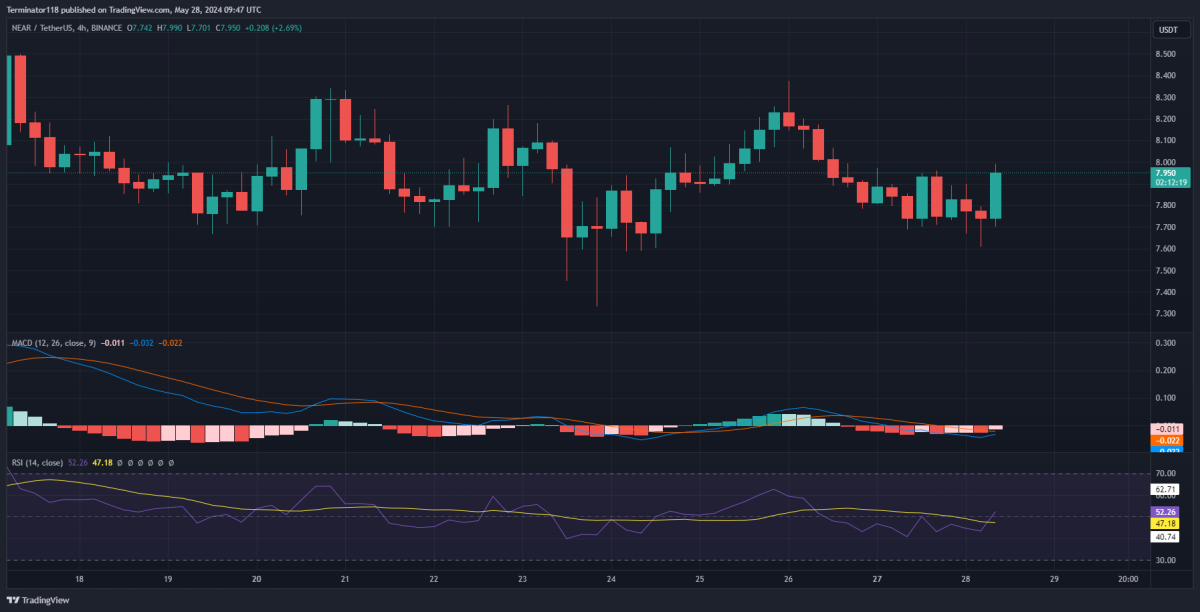
Task: Select the yellow RSI average tag 47.18
Action: (1167, 523)
